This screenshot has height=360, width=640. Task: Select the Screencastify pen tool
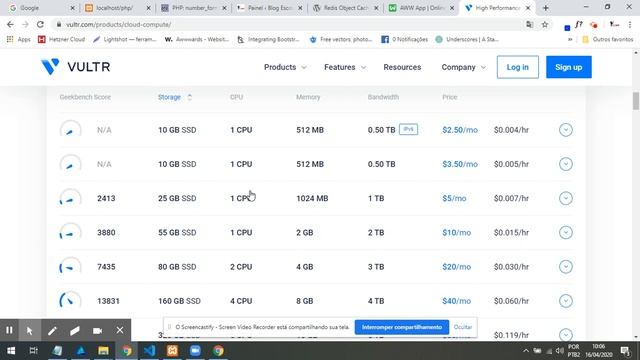point(52,330)
